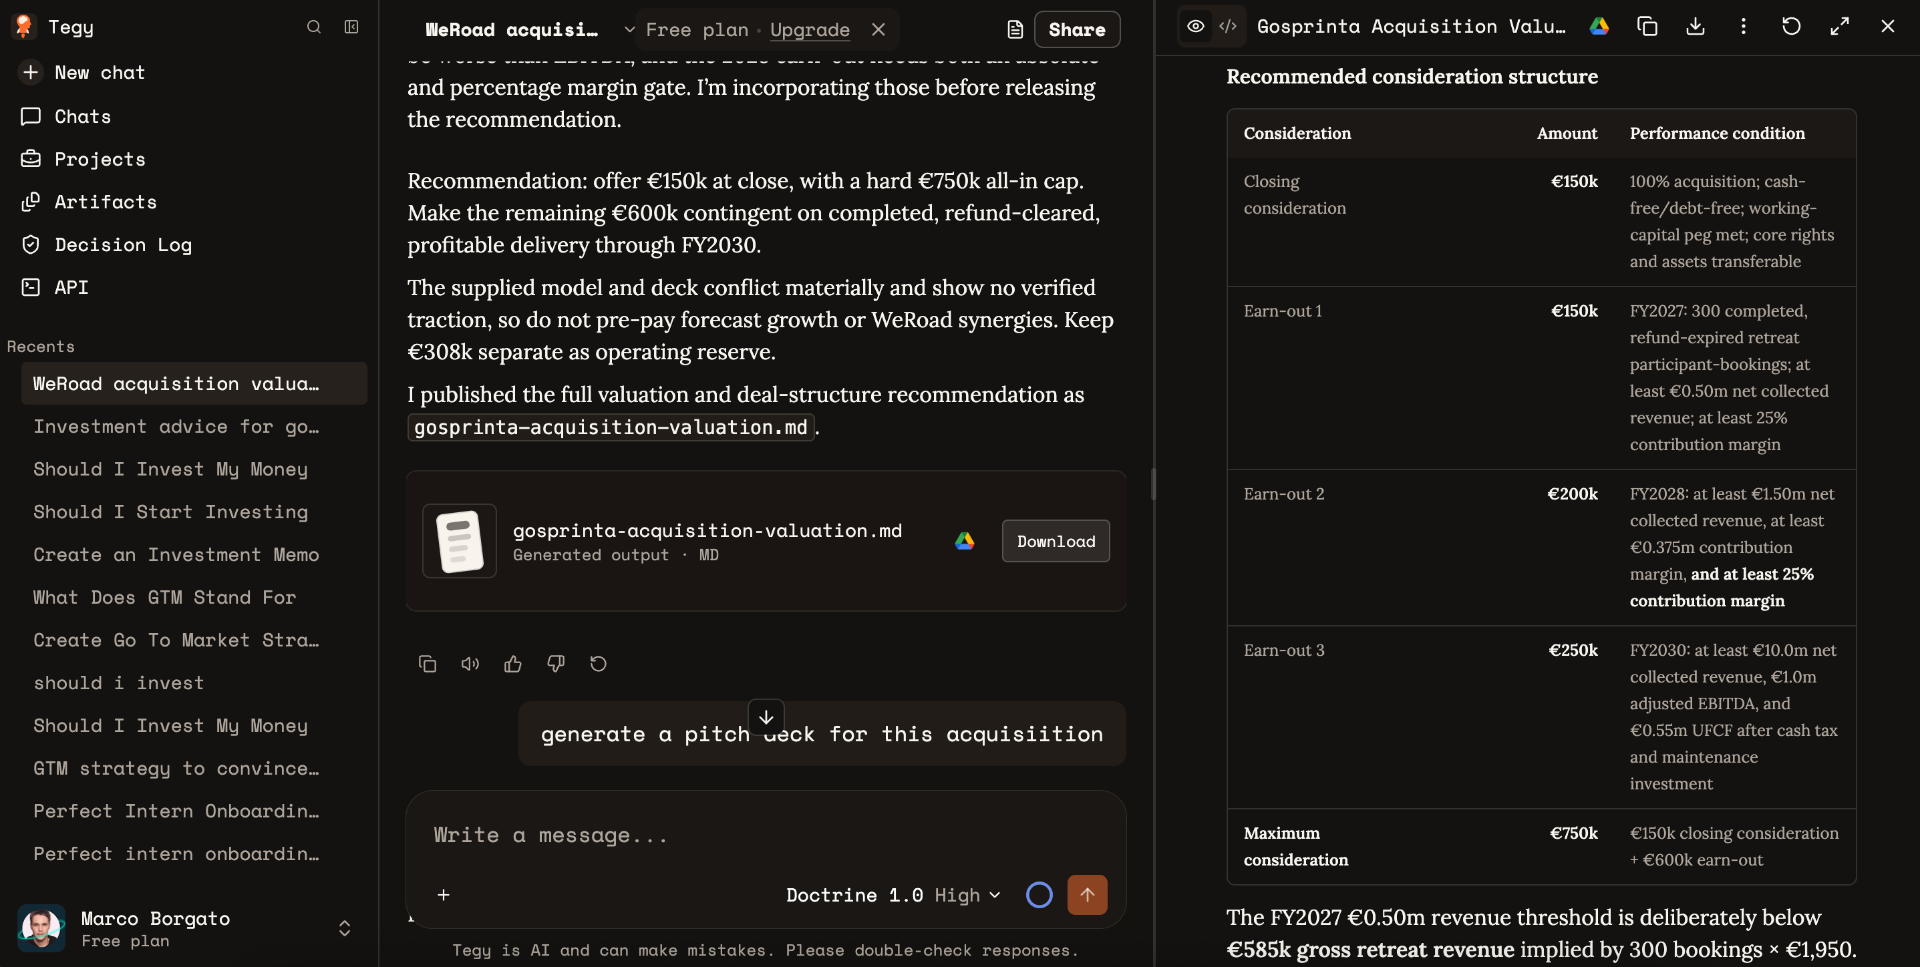Viewport: 1920px width, 967px height.
Task: Give thumbs down to the response
Action: click(x=556, y=664)
